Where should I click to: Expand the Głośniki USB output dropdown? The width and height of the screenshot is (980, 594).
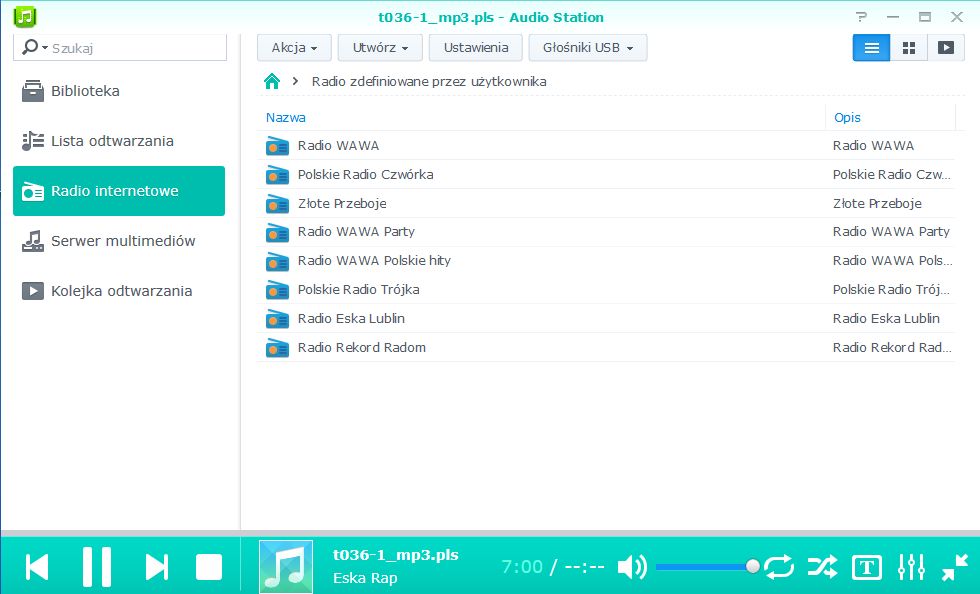[x=588, y=48]
